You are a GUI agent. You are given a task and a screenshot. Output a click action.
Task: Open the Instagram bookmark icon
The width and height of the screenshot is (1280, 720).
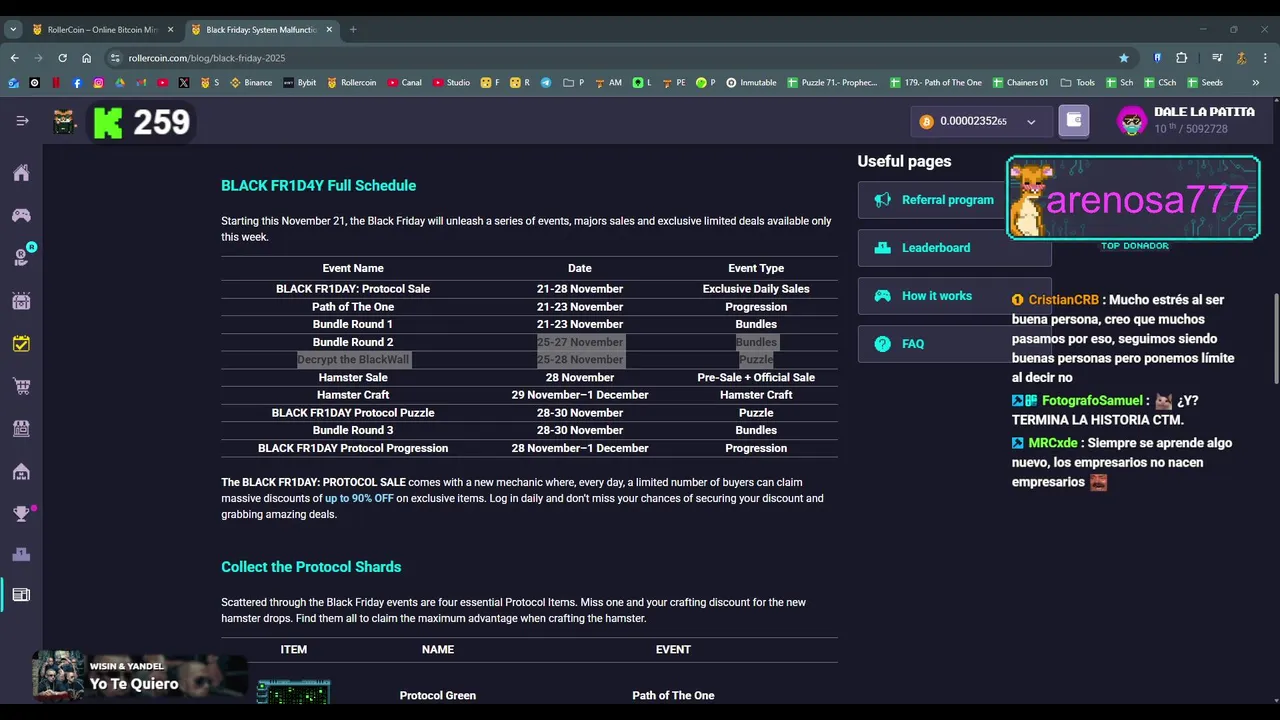point(98,83)
